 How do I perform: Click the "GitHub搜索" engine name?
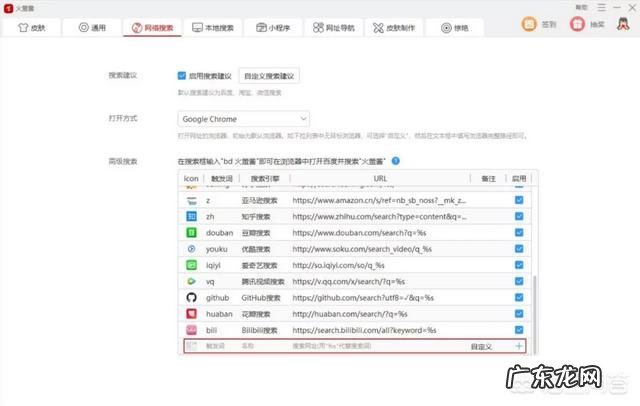261,298
